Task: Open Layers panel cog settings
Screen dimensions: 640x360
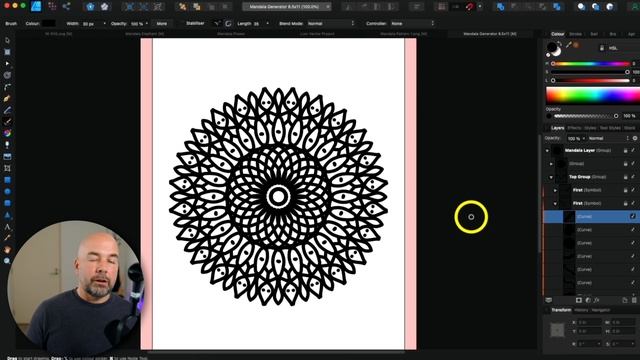Action: point(635,138)
